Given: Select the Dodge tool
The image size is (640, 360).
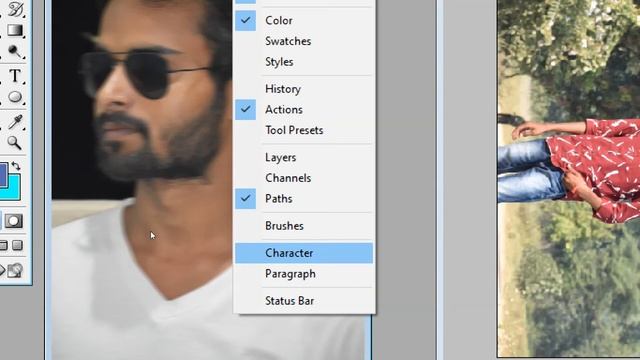Looking at the screenshot, I should coord(15,52).
